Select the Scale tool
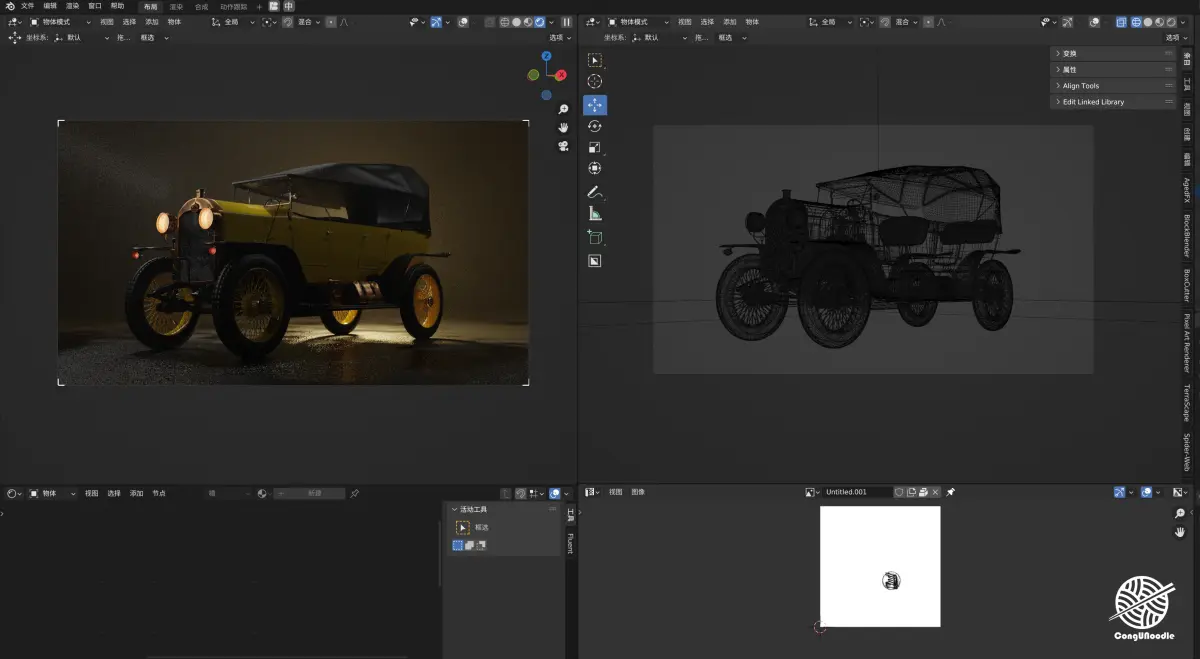This screenshot has width=1200, height=659. (595, 148)
